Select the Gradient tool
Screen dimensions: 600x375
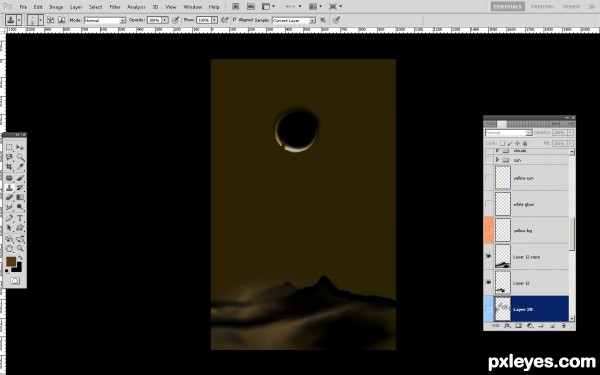pyautogui.click(x=20, y=197)
